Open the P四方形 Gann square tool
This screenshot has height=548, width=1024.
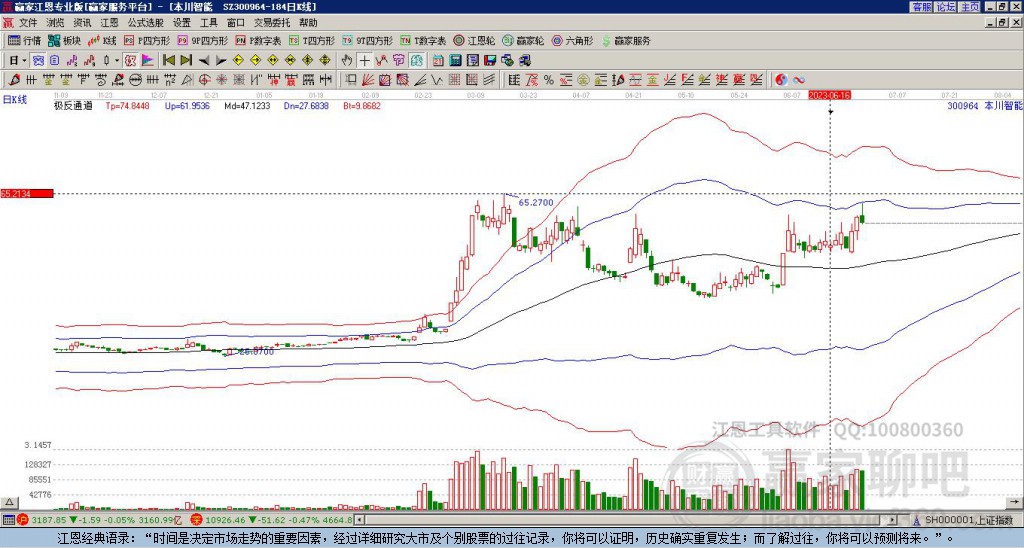(x=147, y=40)
